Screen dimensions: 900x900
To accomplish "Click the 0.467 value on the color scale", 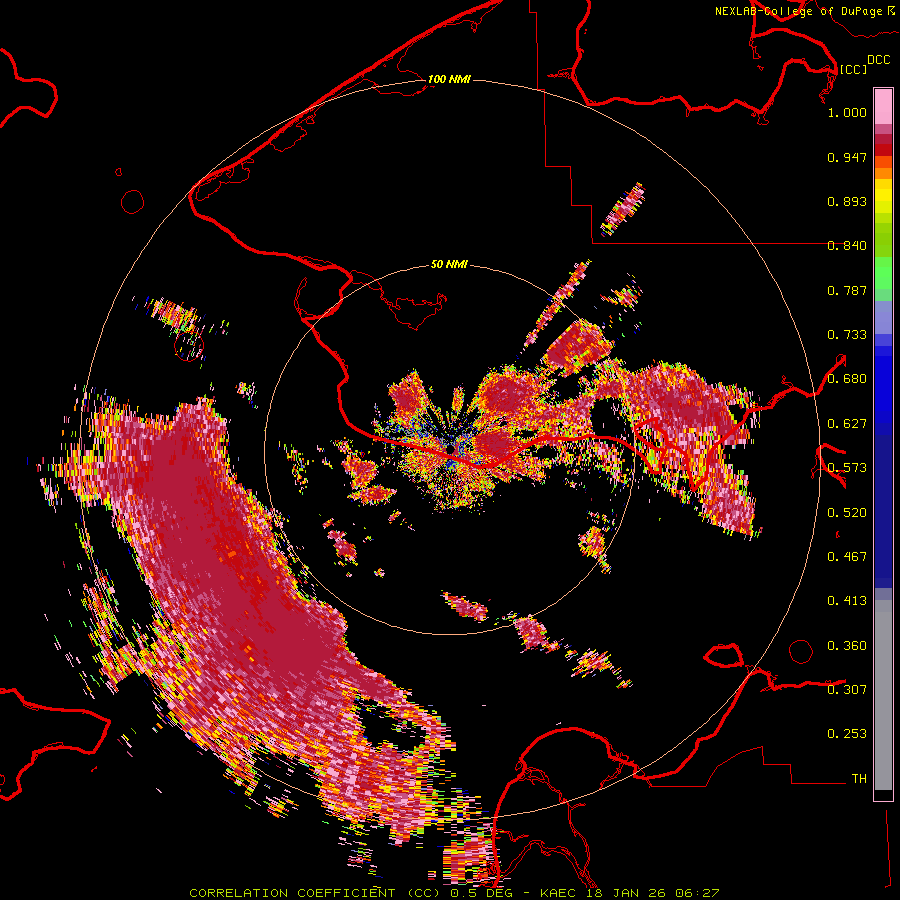I will coord(847,557).
